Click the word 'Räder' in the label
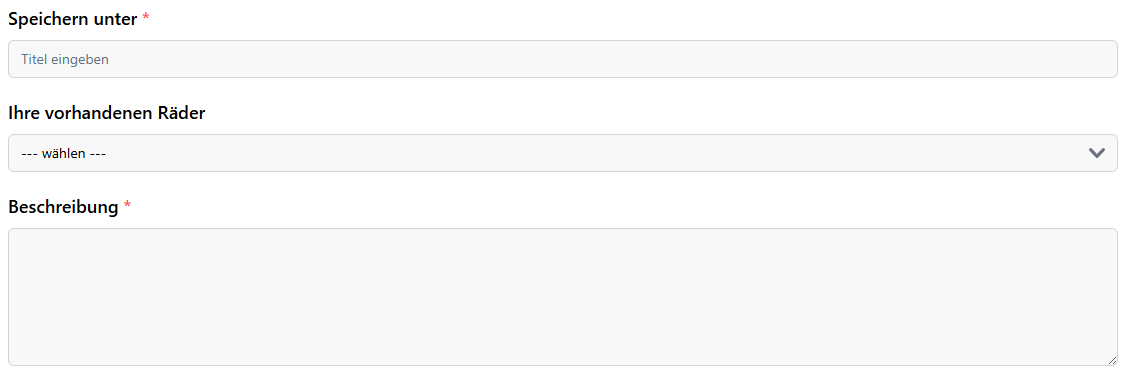This screenshot has width=1129, height=378. [x=181, y=113]
